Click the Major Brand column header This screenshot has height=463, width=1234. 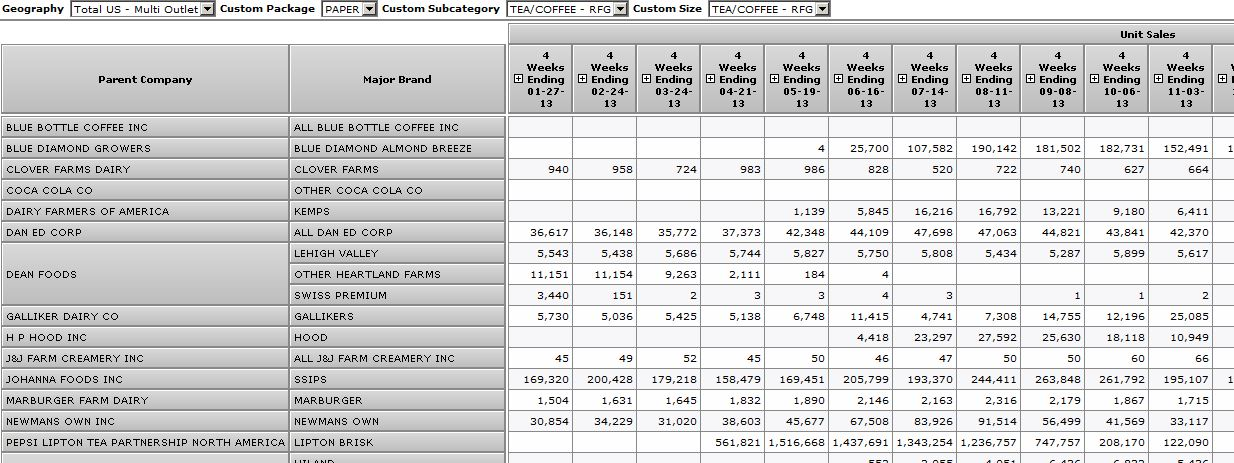point(397,79)
